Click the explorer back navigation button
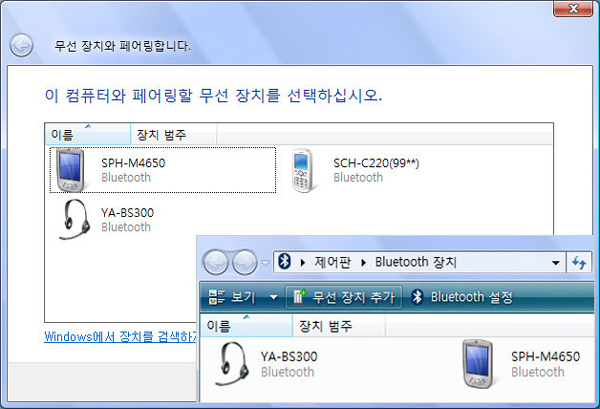This screenshot has width=600, height=409. (215, 262)
